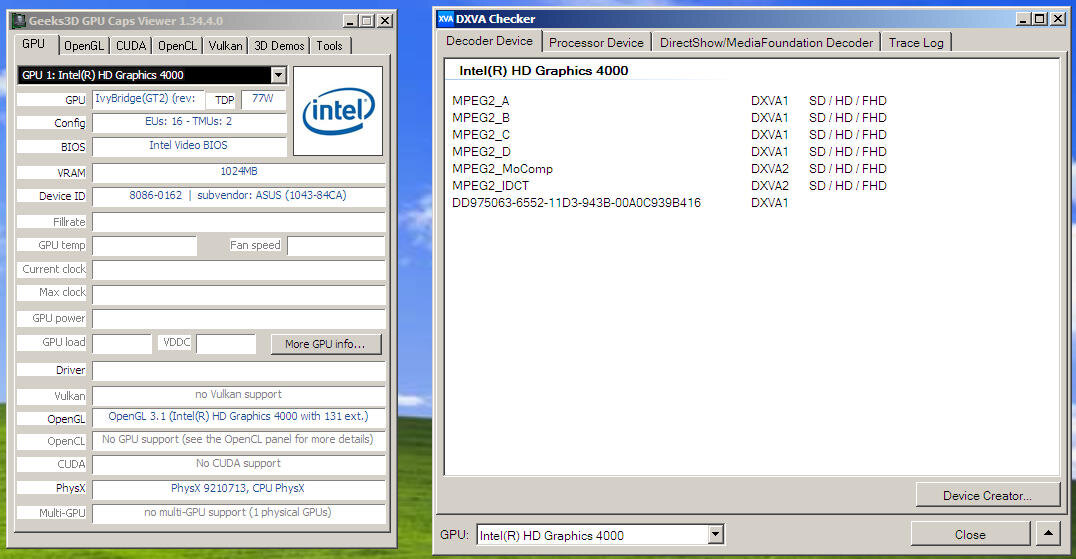Click the Device Creator... button

987,495
